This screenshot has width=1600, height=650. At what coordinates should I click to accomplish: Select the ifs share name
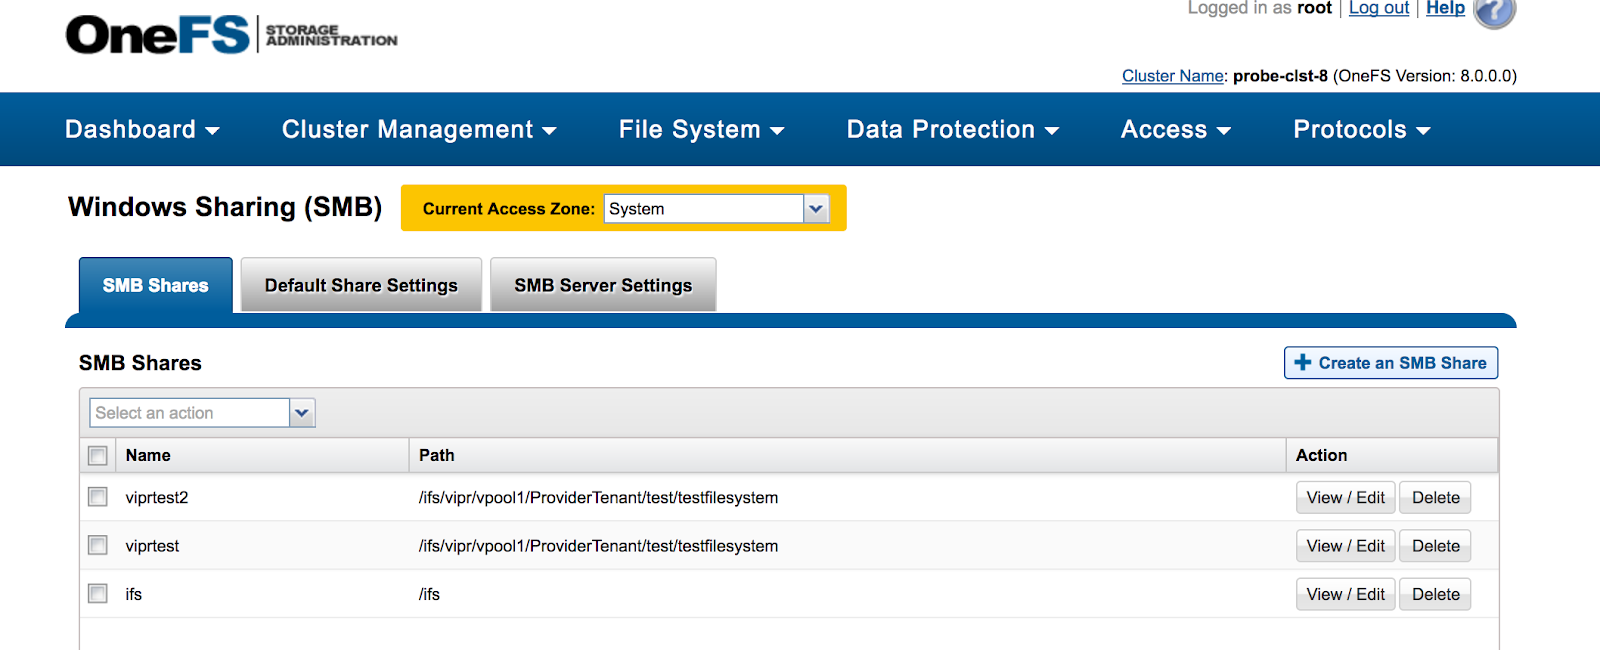tap(134, 594)
